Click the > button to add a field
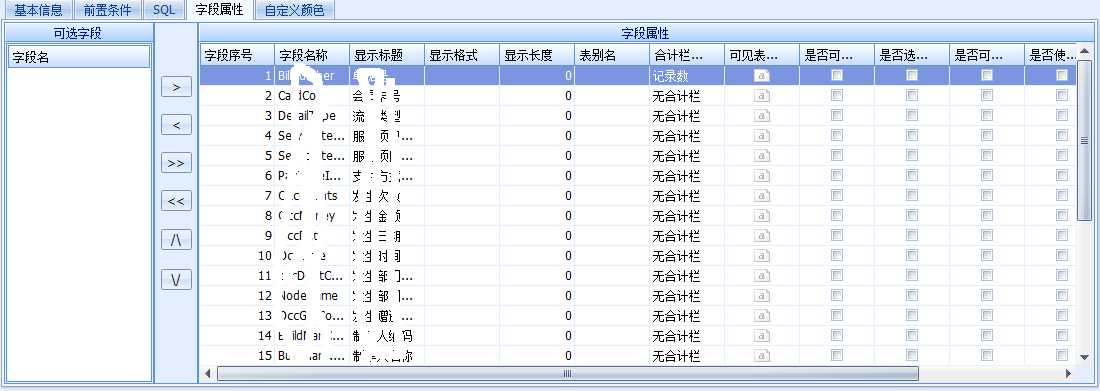 click(x=176, y=87)
